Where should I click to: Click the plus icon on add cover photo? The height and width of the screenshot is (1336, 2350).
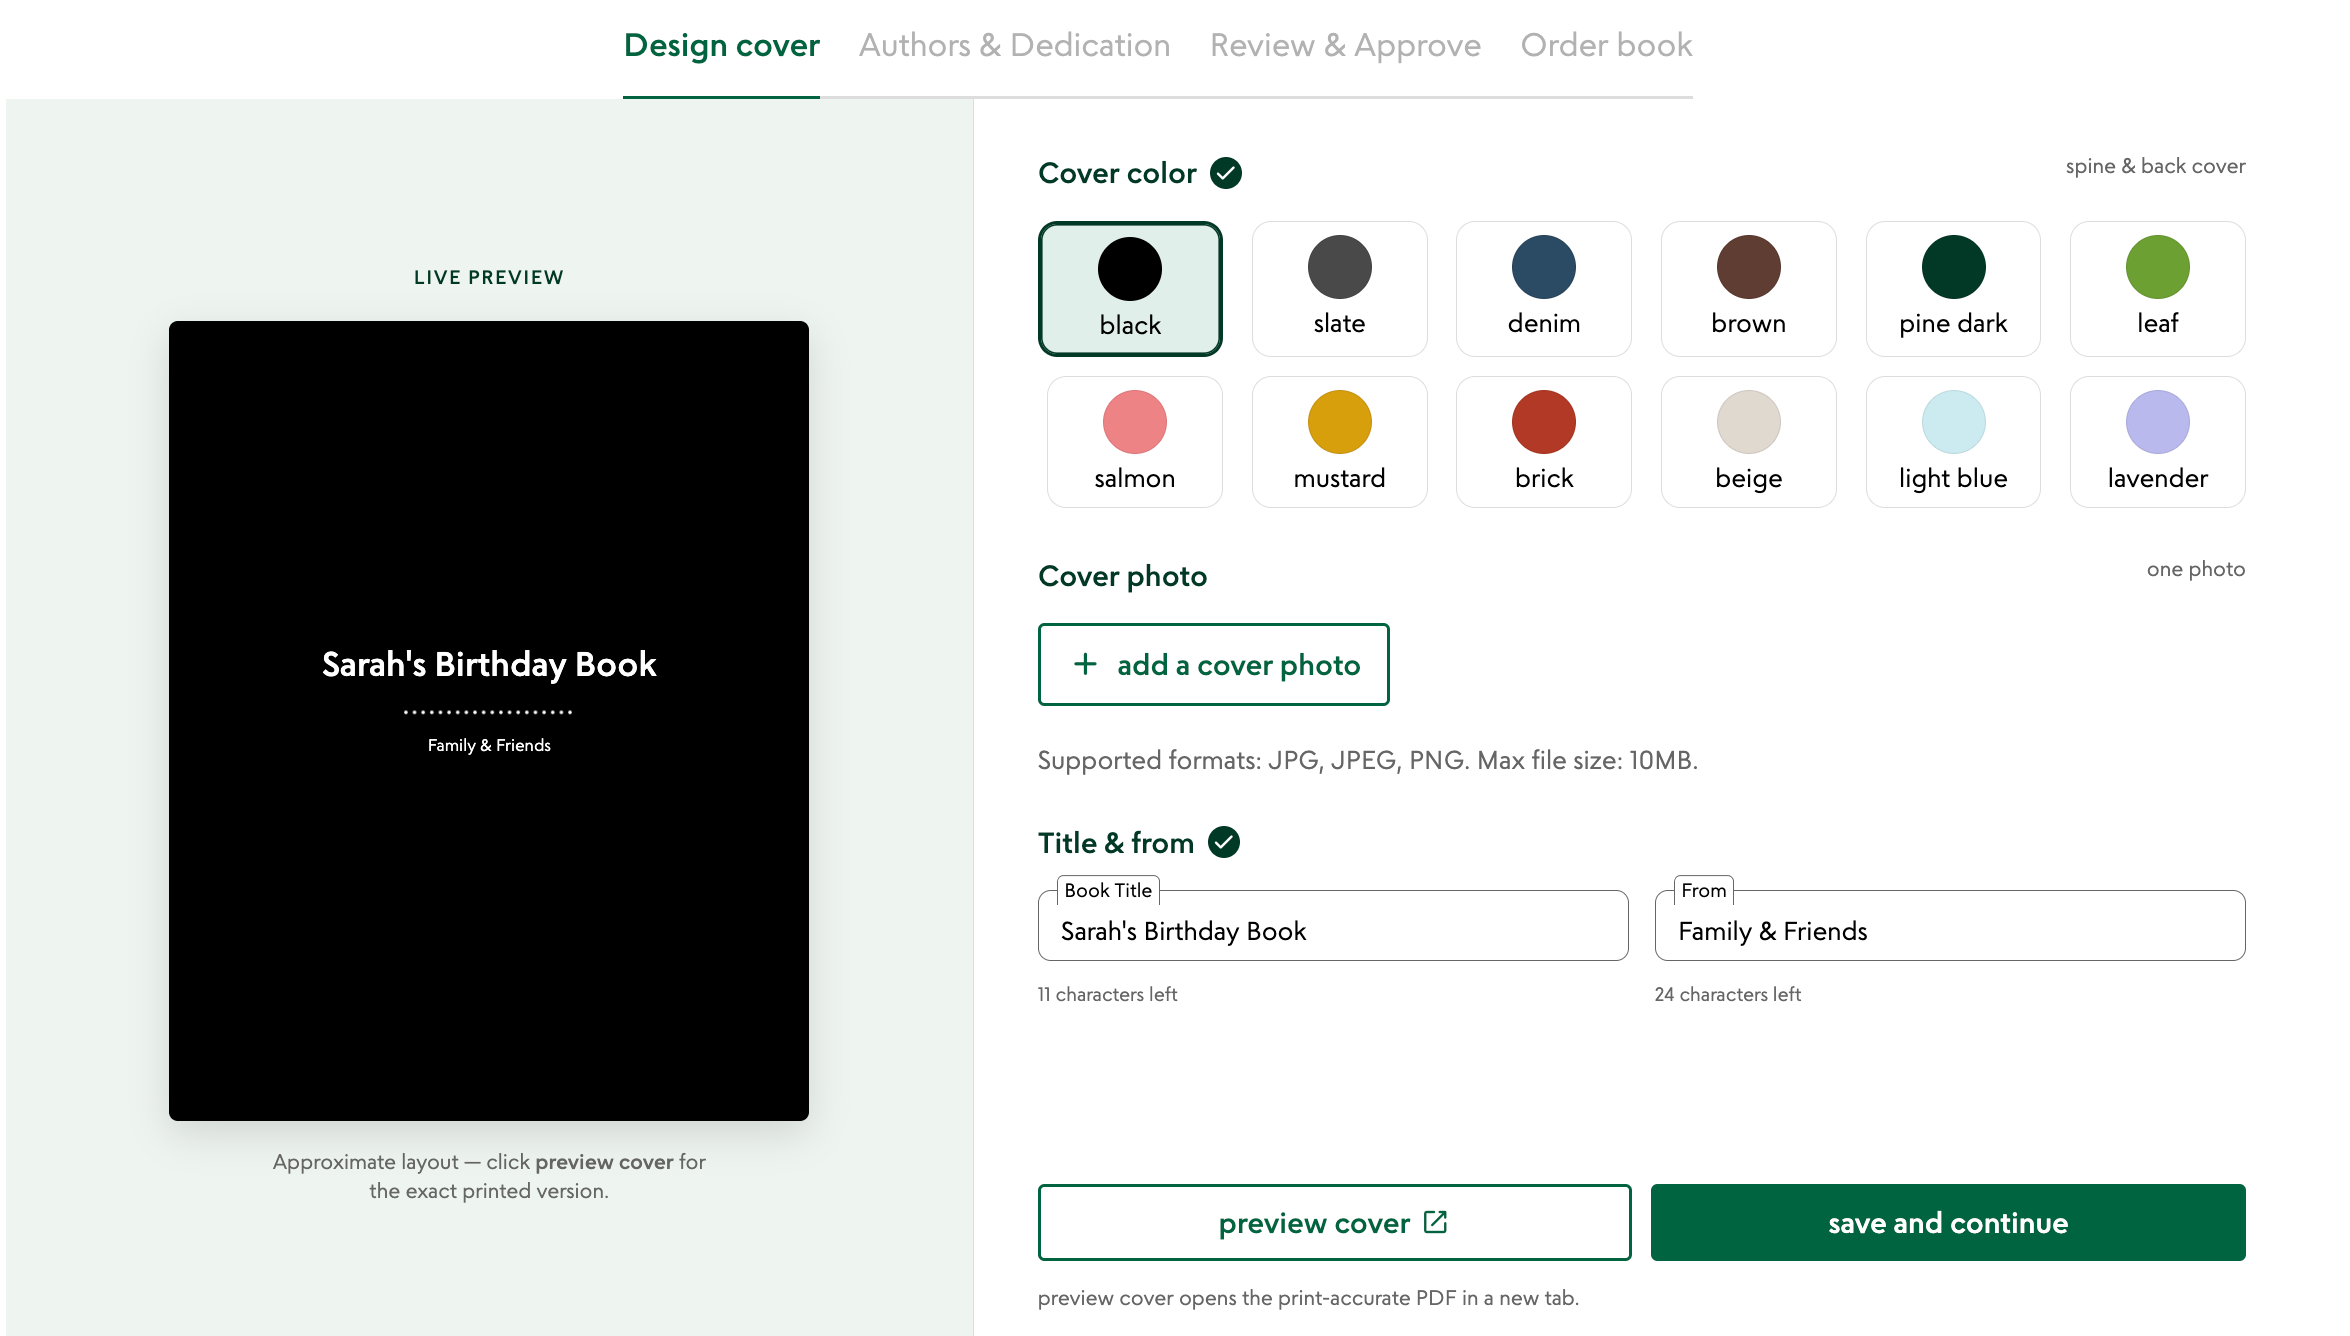tap(1085, 664)
